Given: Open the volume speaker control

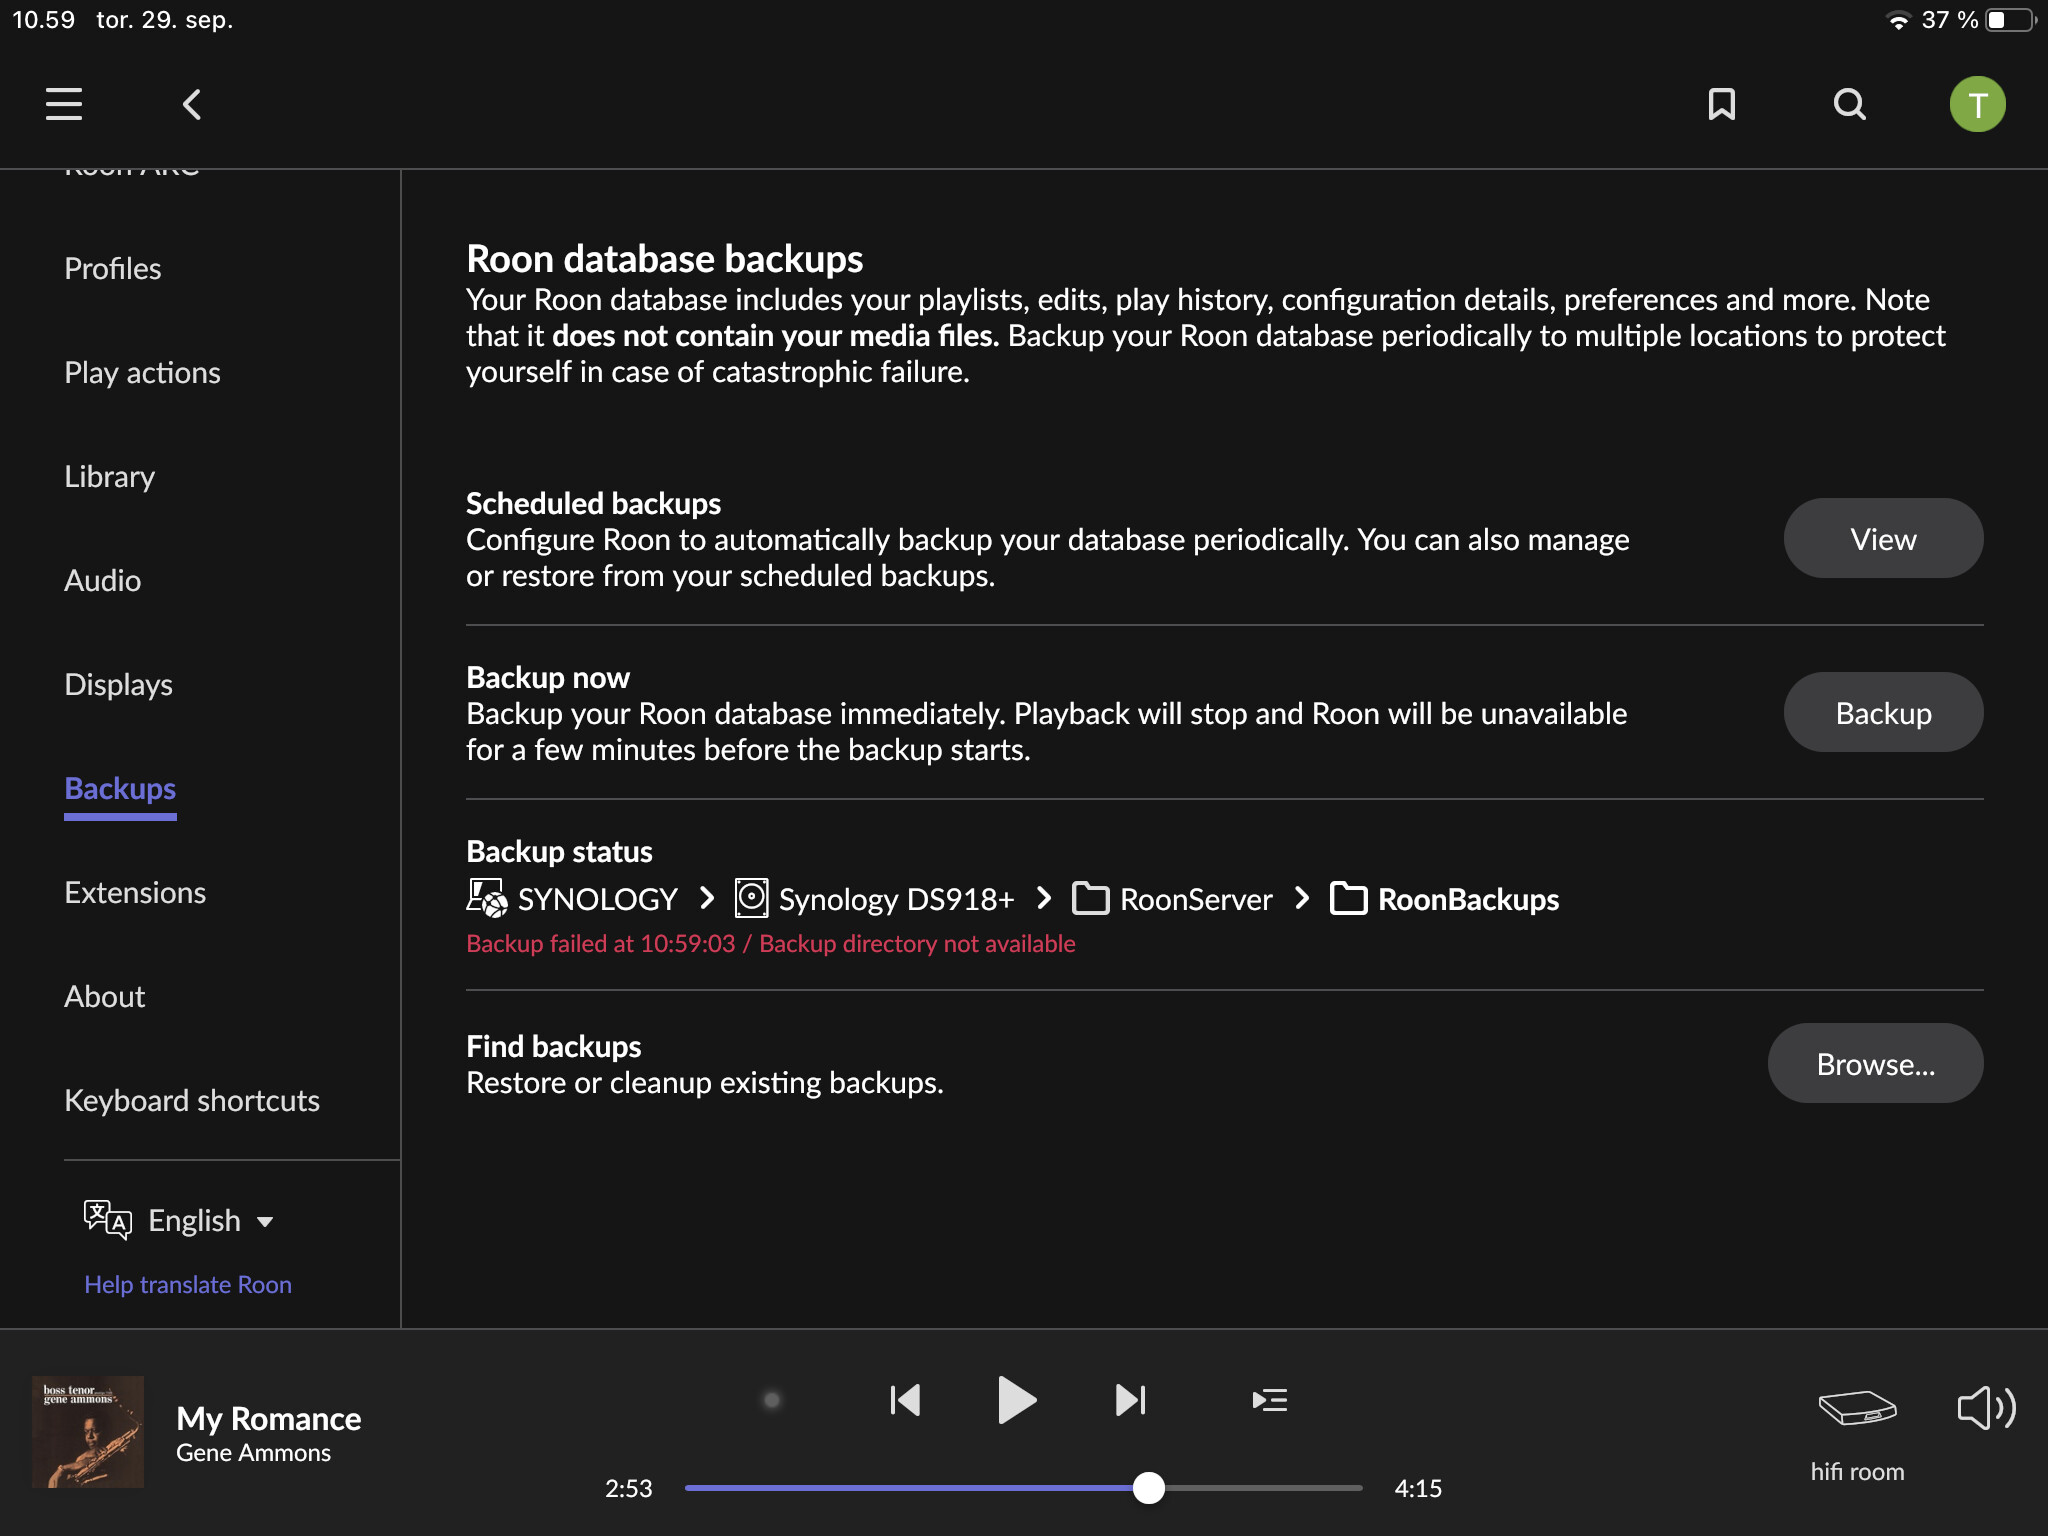Looking at the screenshot, I should pos(1986,1408).
